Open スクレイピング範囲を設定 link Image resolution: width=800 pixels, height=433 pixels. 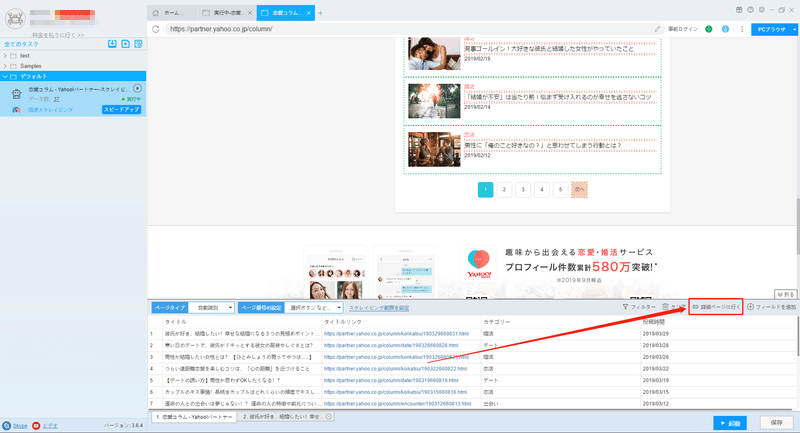379,308
